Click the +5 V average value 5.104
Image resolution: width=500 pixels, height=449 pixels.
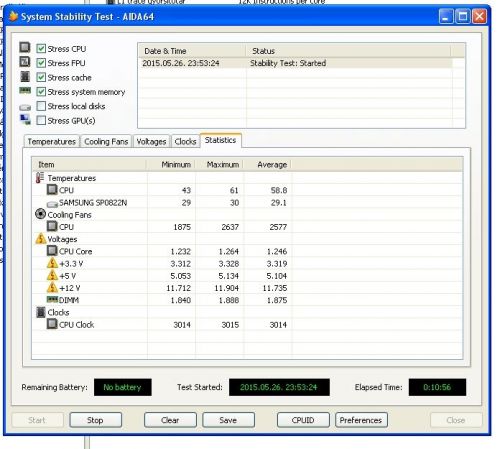pyautogui.click(x=277, y=276)
